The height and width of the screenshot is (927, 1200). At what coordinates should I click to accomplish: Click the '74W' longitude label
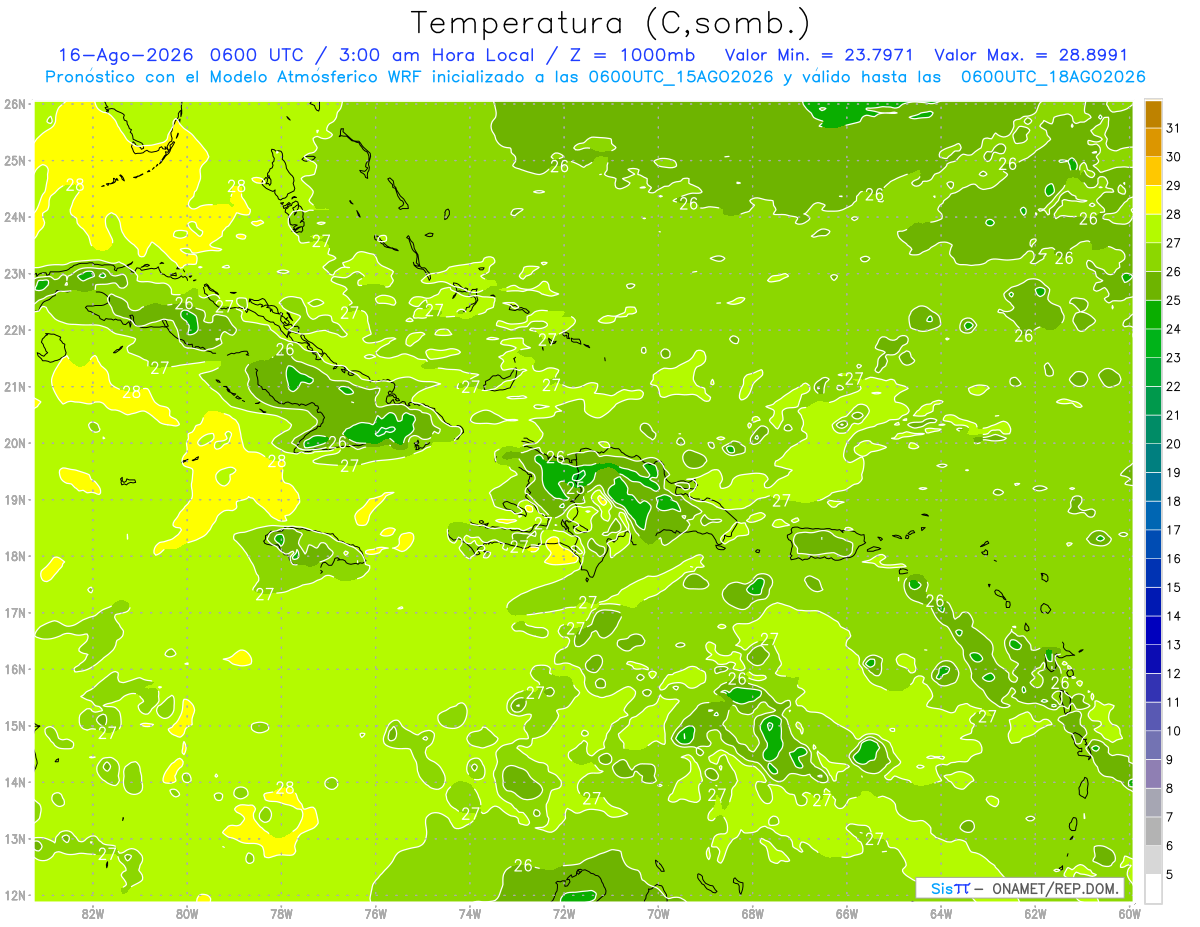click(470, 913)
